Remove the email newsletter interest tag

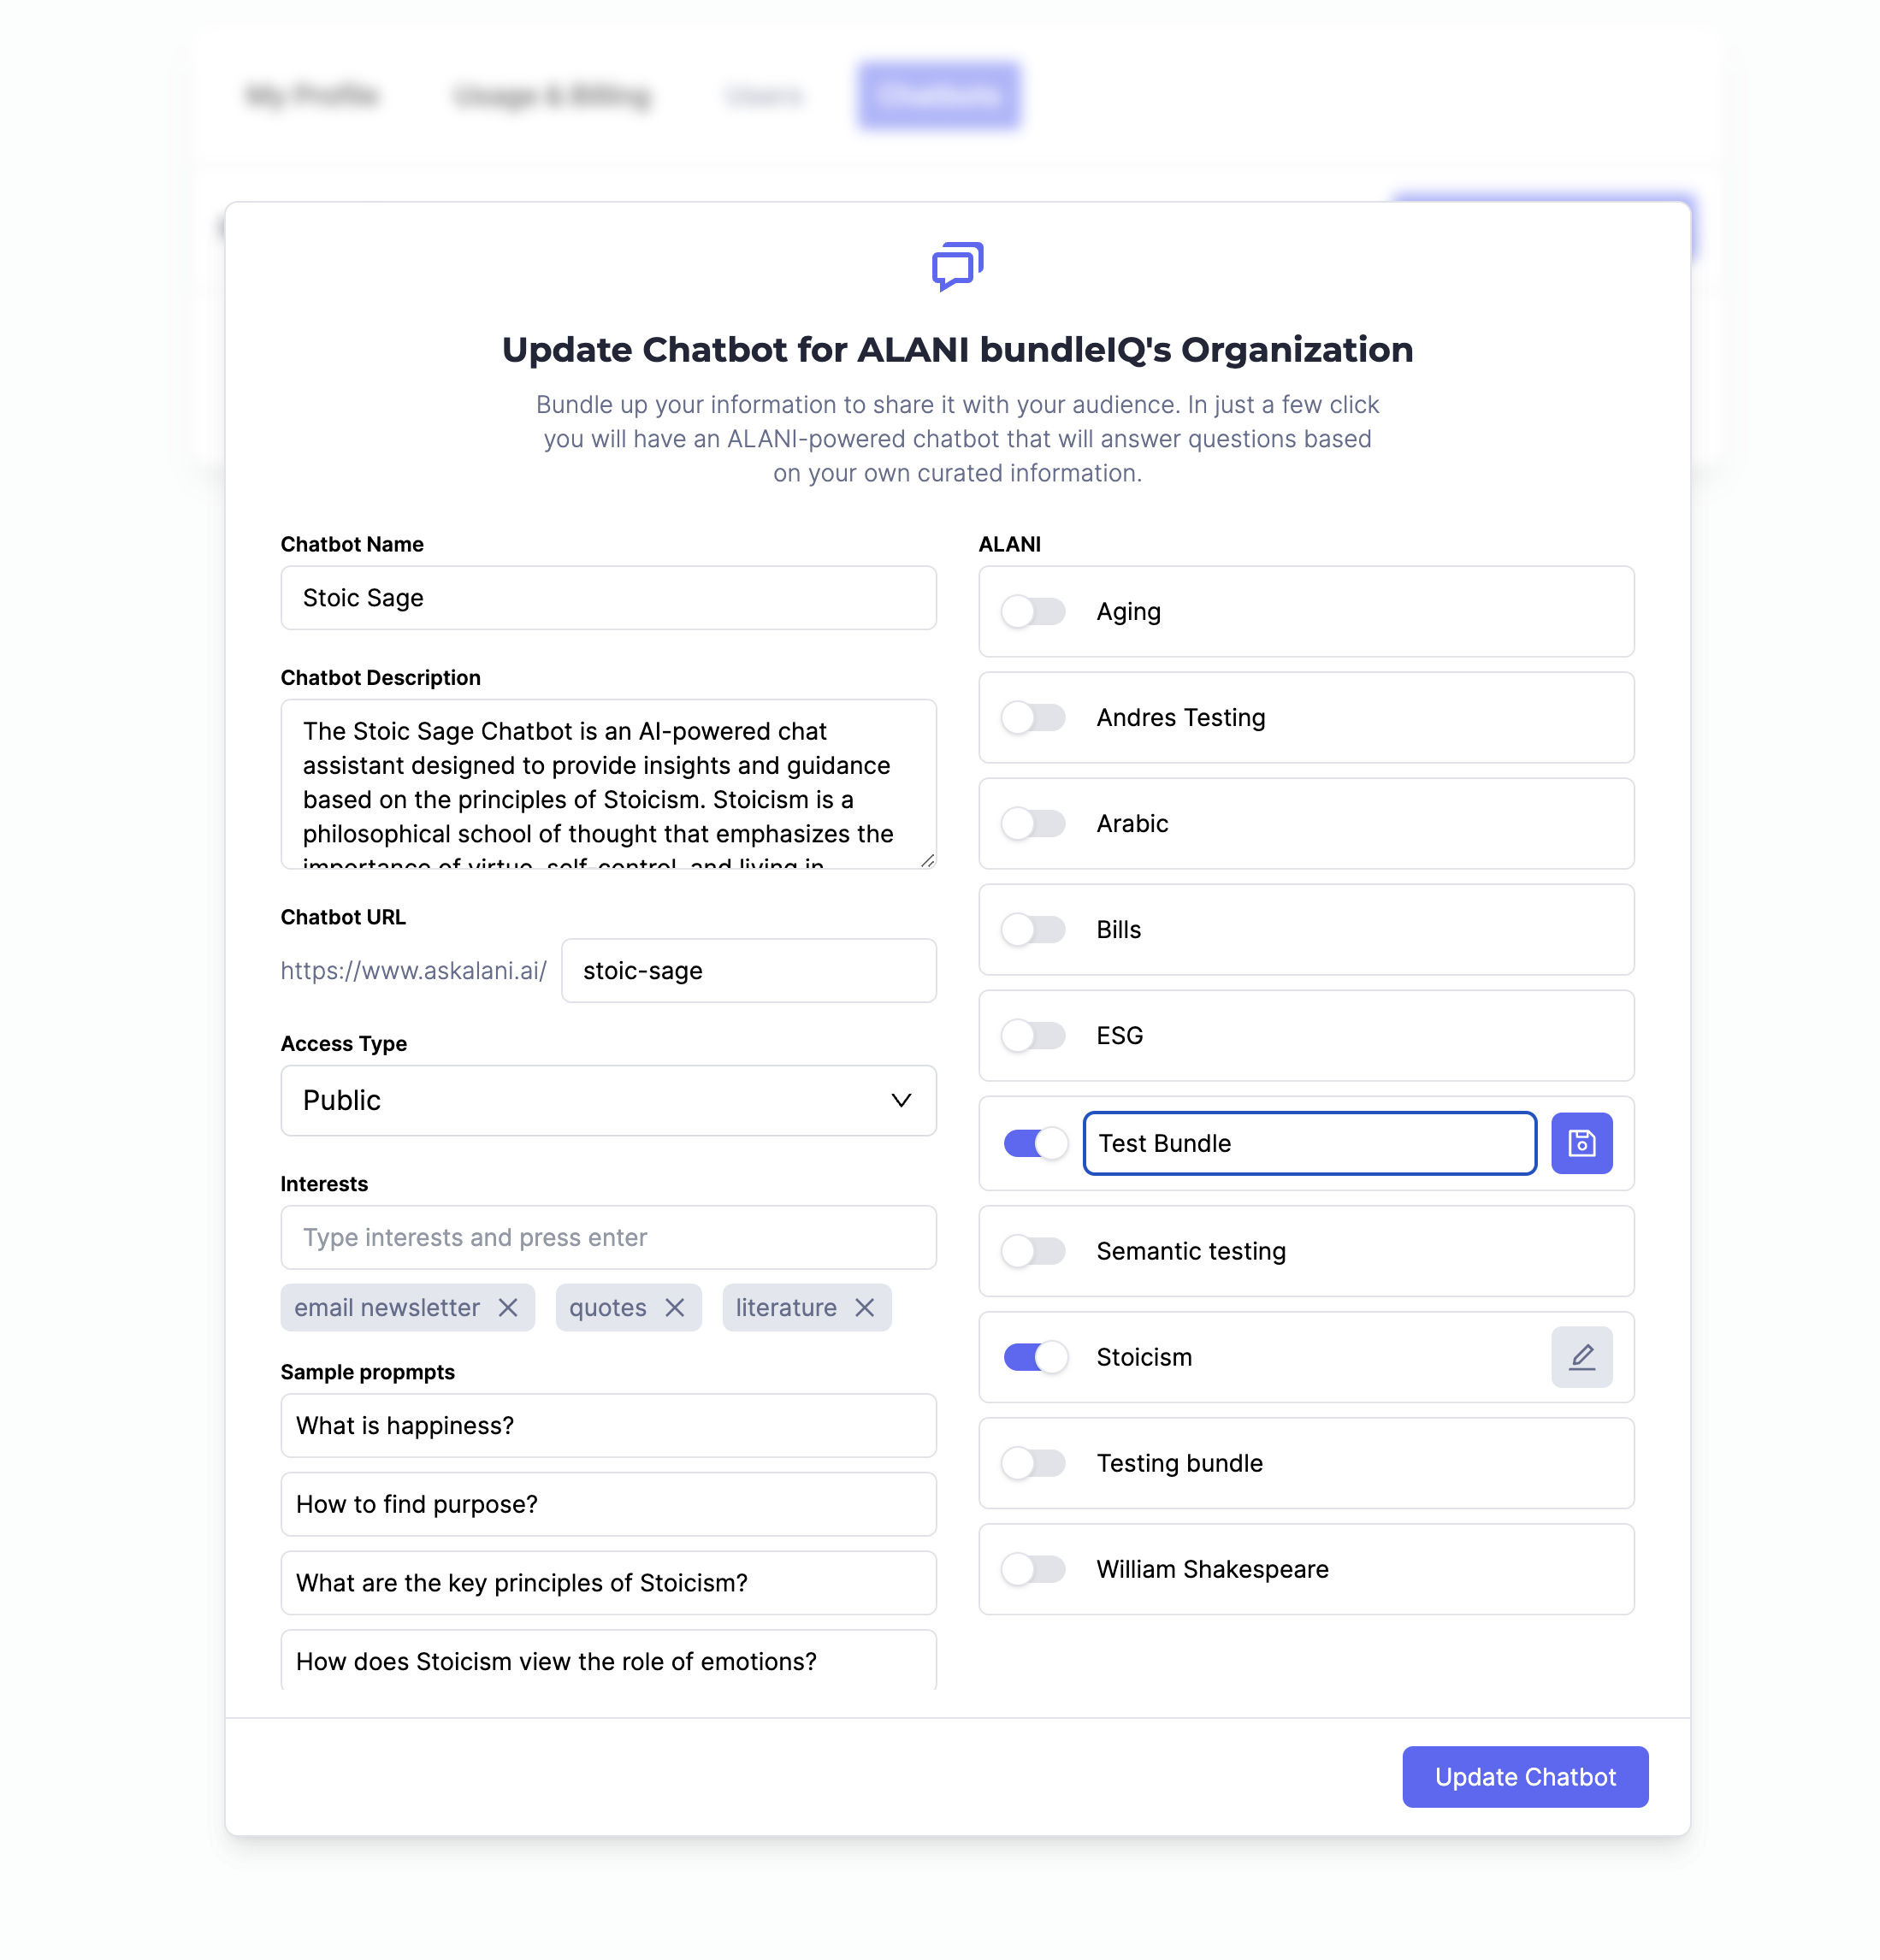[x=508, y=1308]
